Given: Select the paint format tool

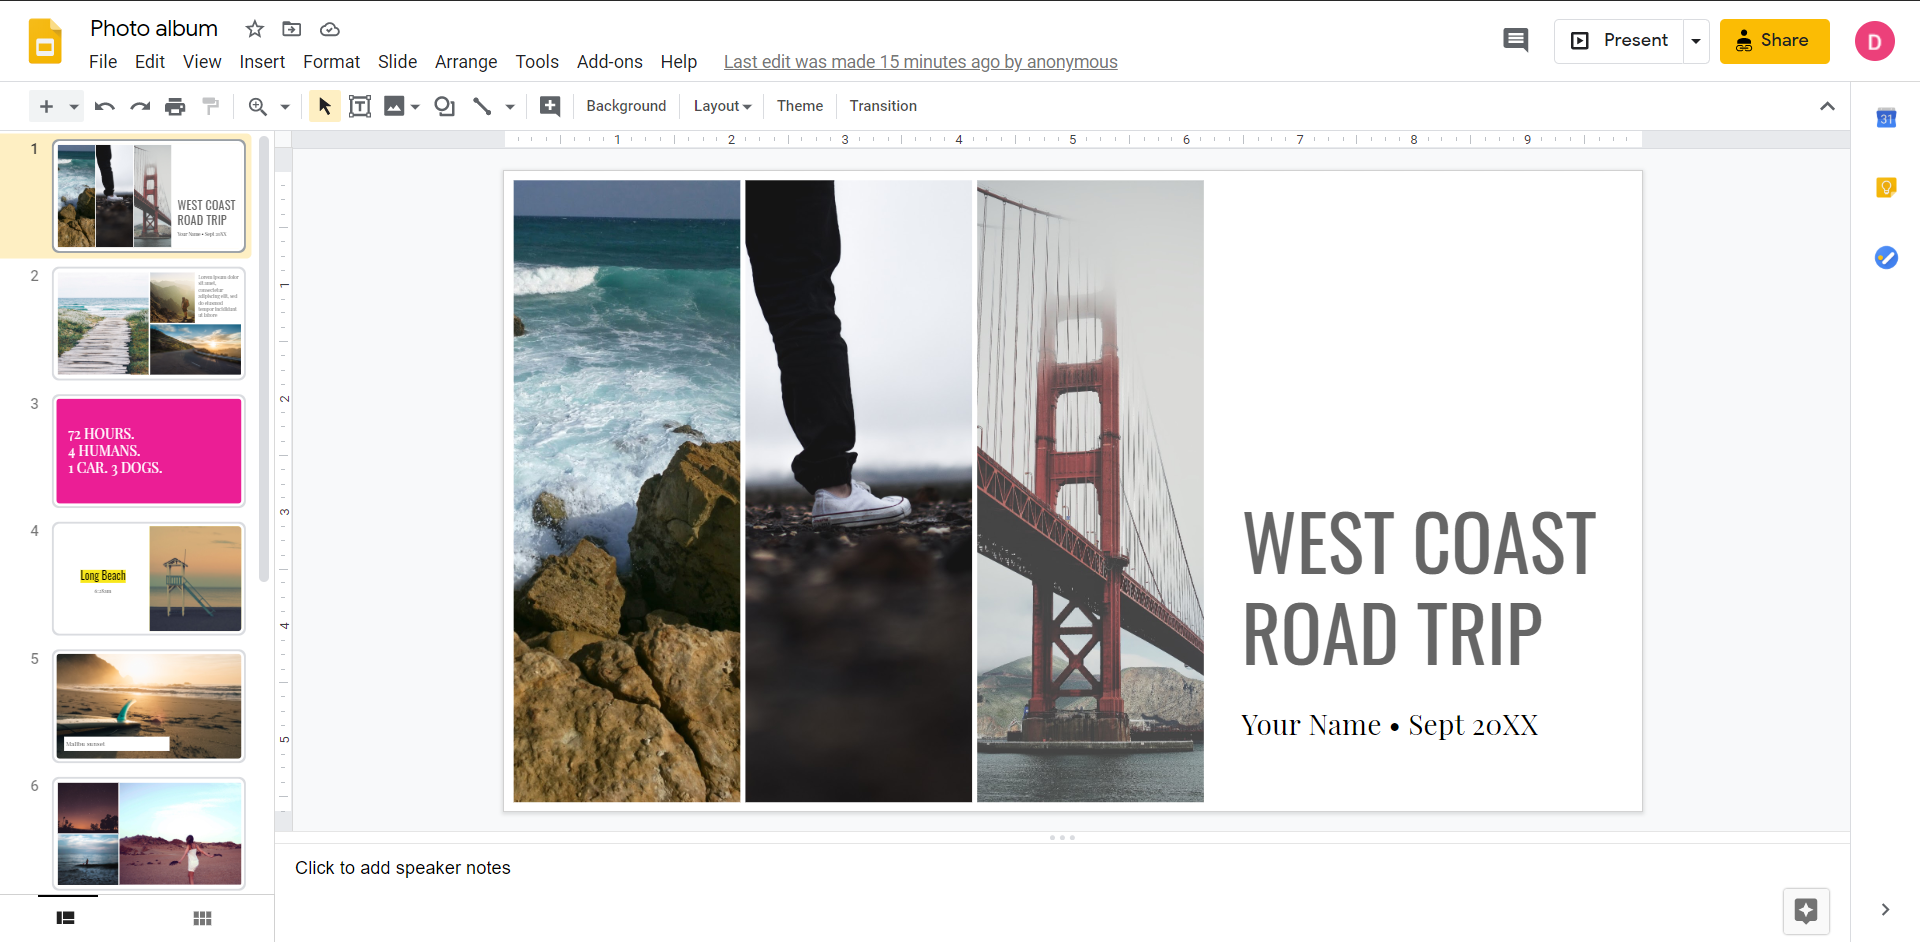Looking at the screenshot, I should tap(210, 106).
